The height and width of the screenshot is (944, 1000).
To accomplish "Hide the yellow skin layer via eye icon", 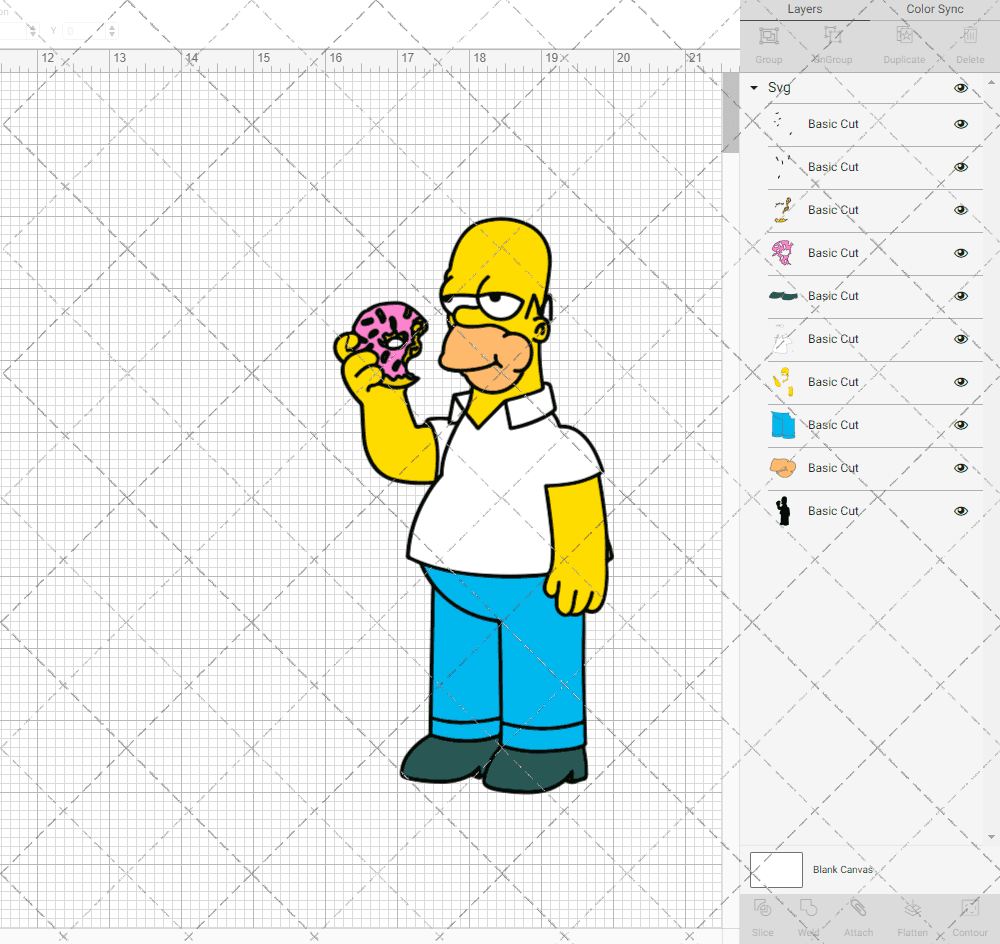I will click(960, 382).
